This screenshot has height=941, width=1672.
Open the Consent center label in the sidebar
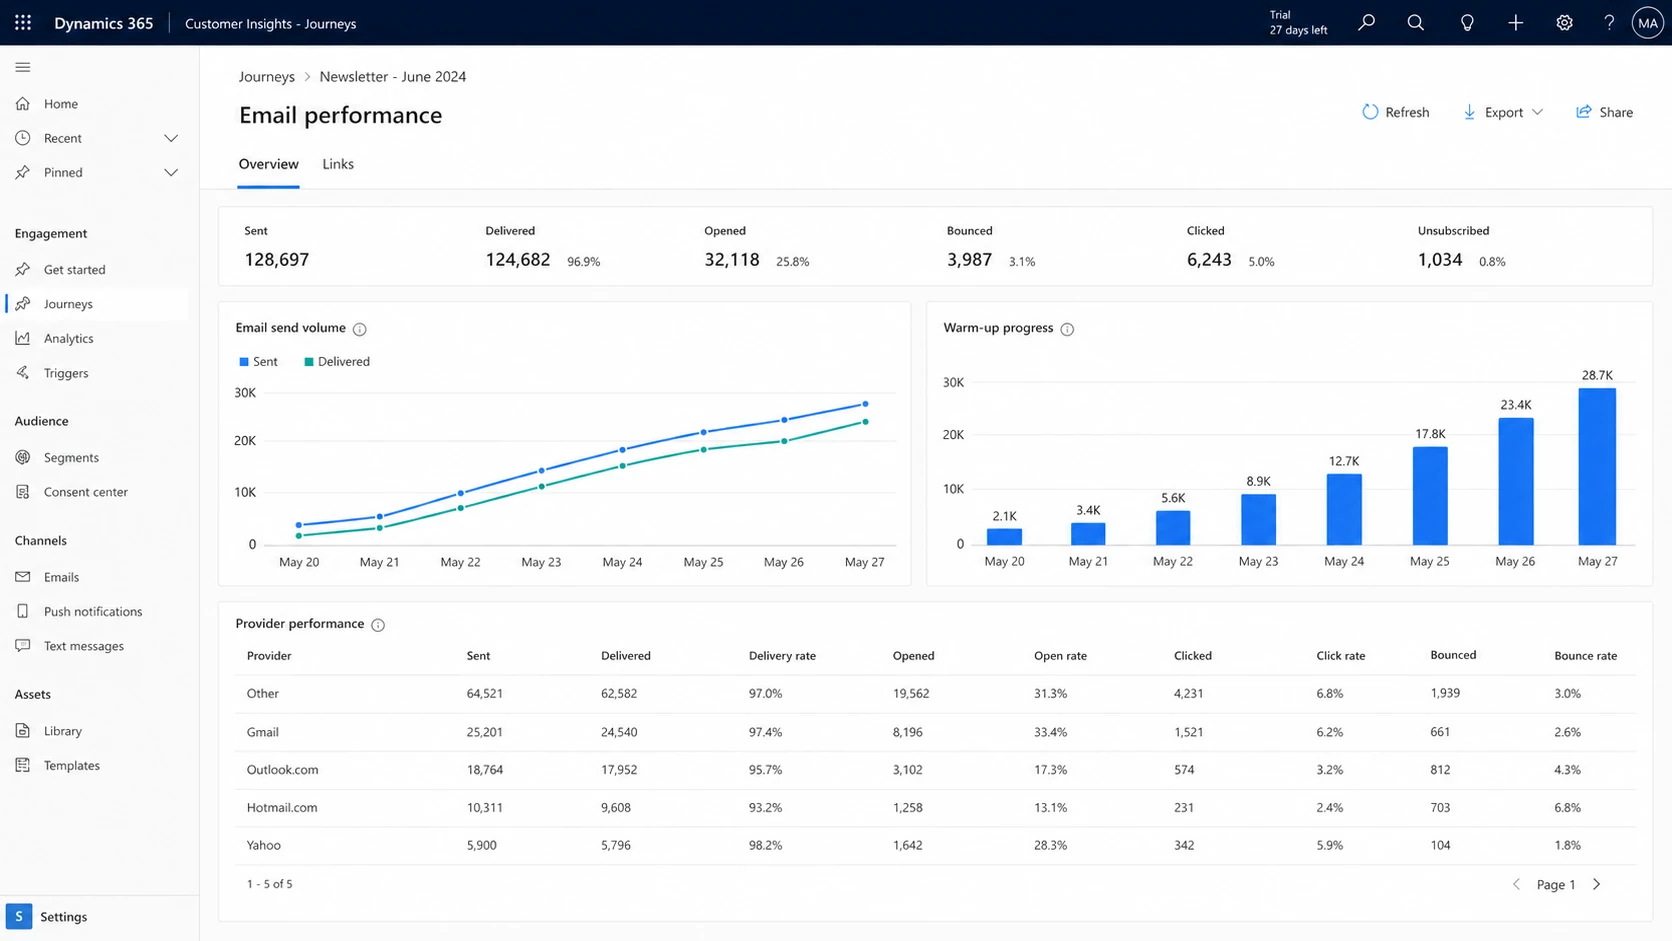(86, 492)
